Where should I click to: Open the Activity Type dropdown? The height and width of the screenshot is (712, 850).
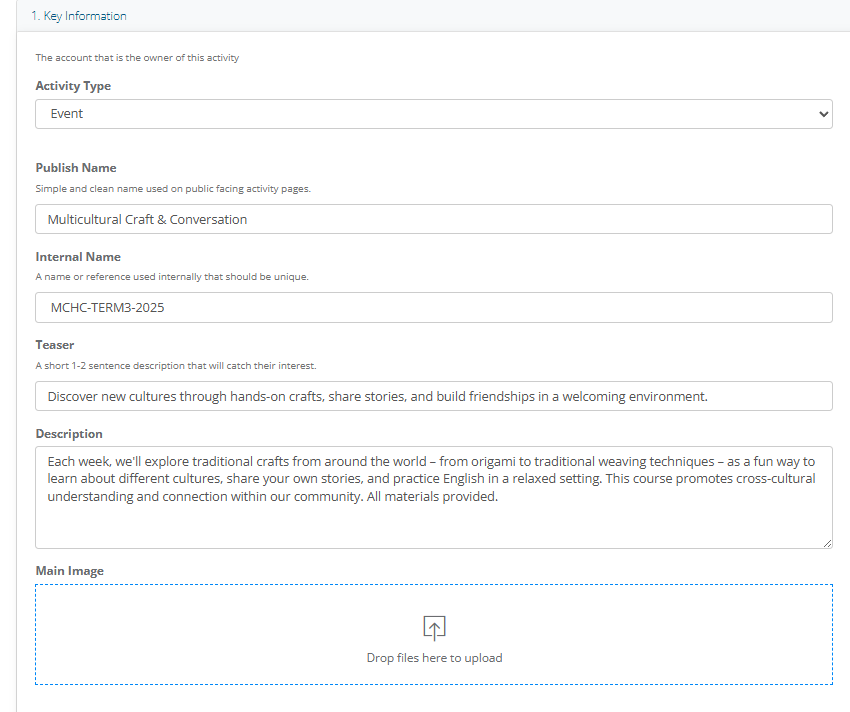[x=434, y=114]
